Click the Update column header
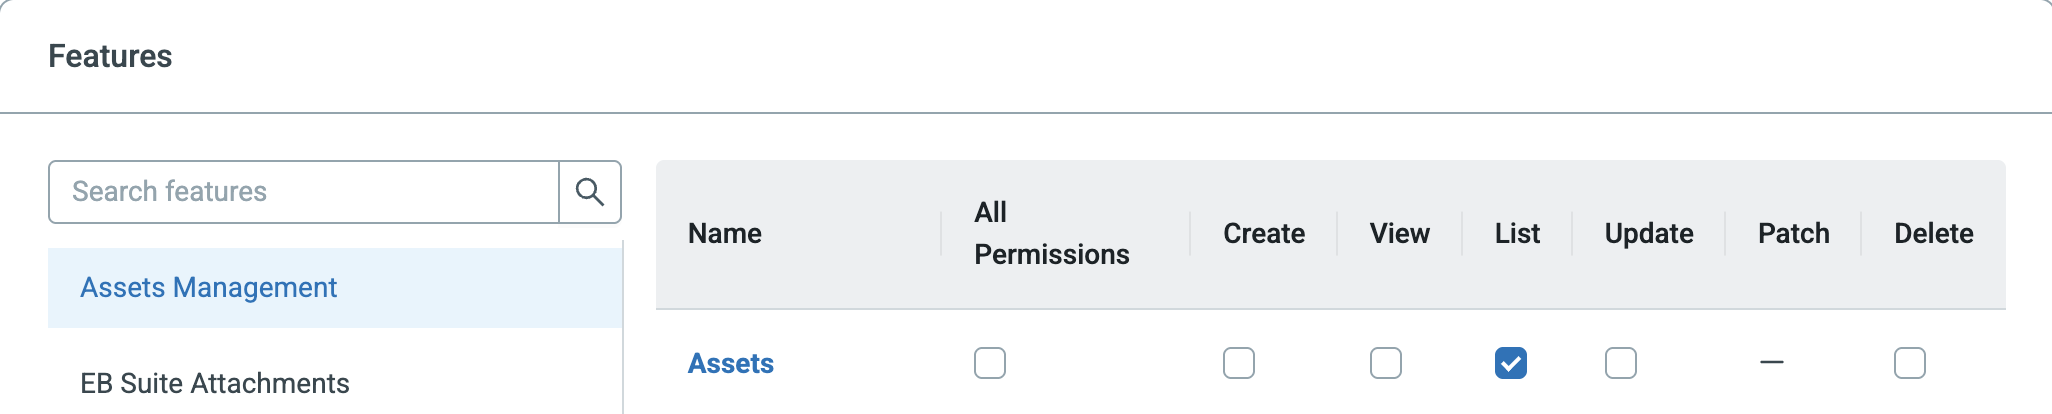2052x414 pixels. [1649, 234]
